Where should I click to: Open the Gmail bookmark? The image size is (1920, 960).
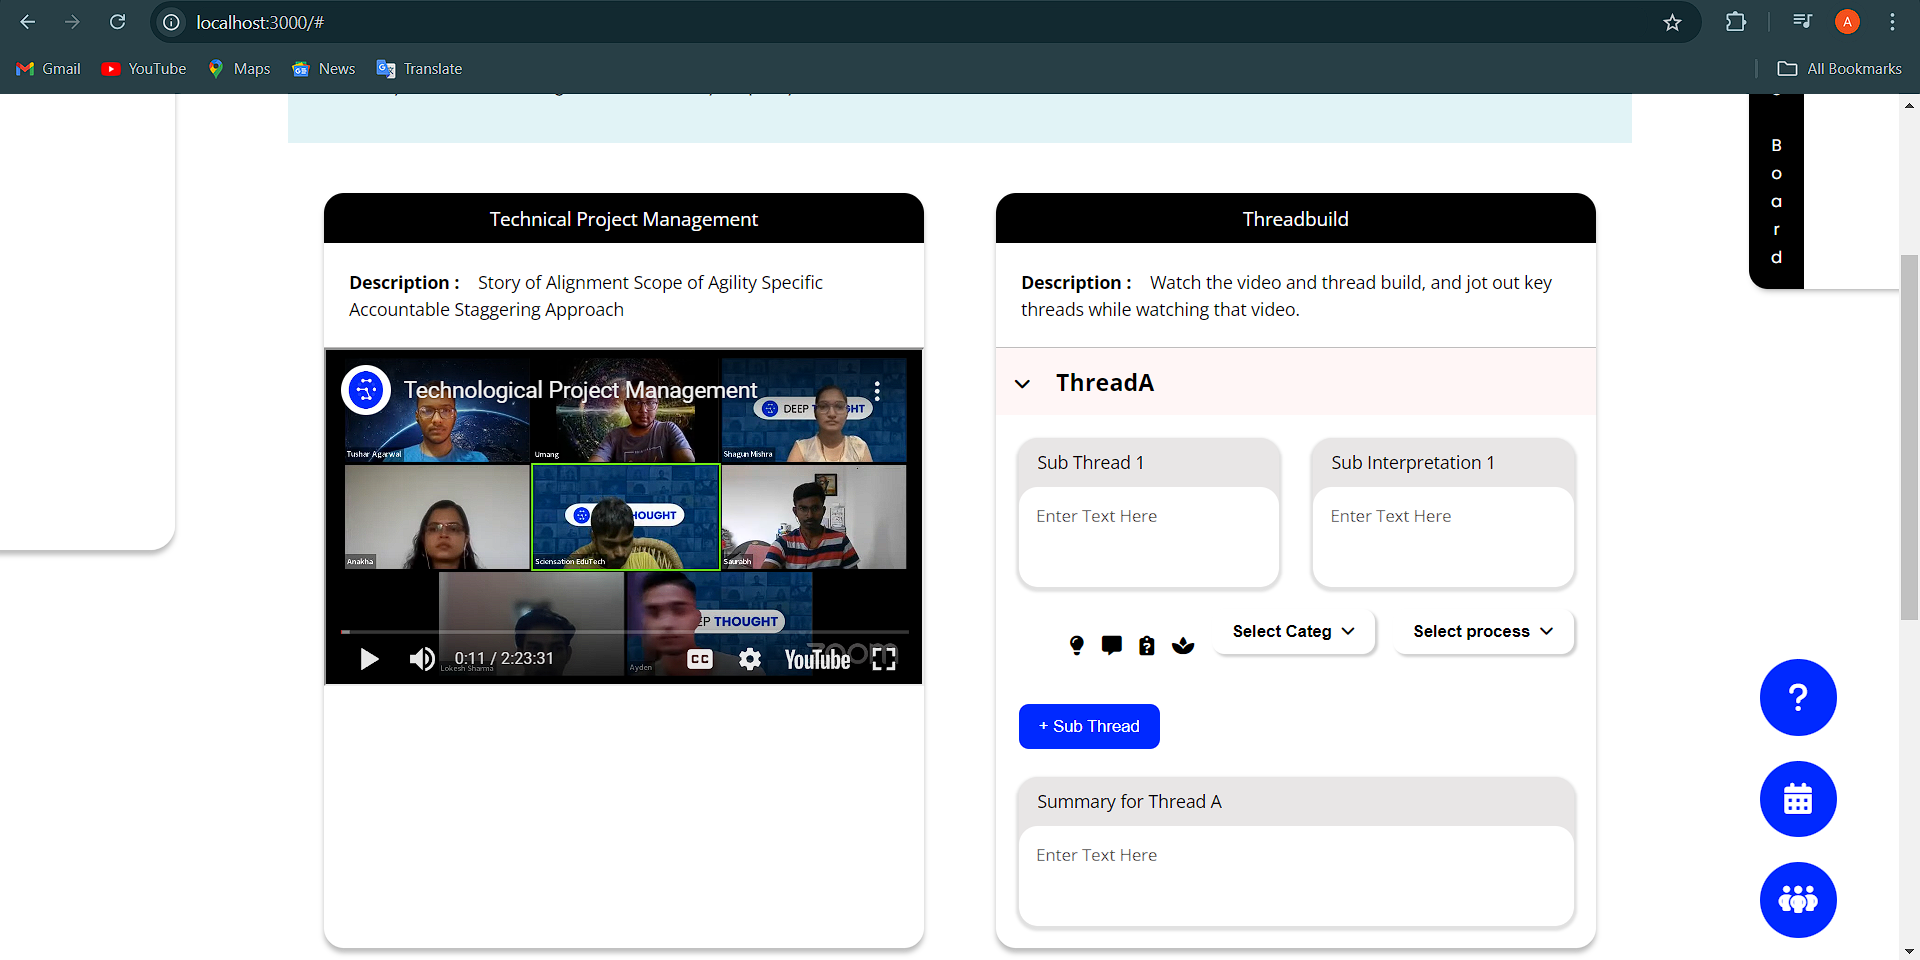48,69
